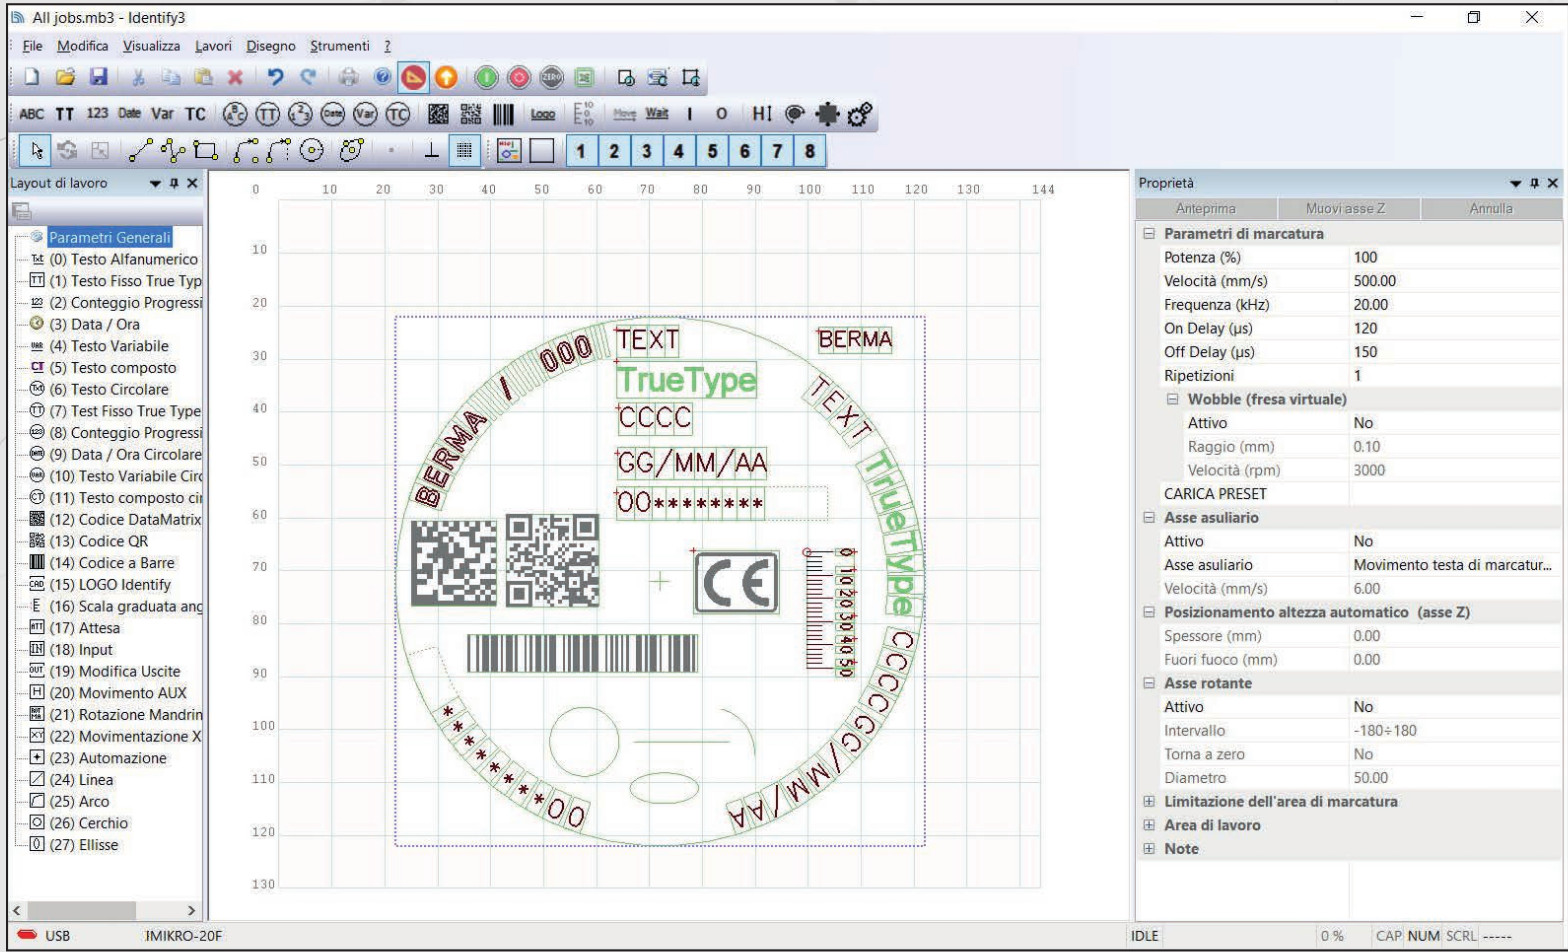Select Parametri Generali in layout tree
The image size is (1568, 952).
pos(110,238)
